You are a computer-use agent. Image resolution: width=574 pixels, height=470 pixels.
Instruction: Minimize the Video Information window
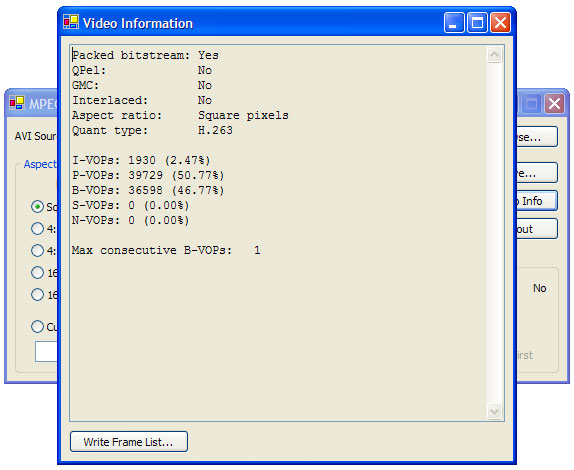(x=454, y=23)
